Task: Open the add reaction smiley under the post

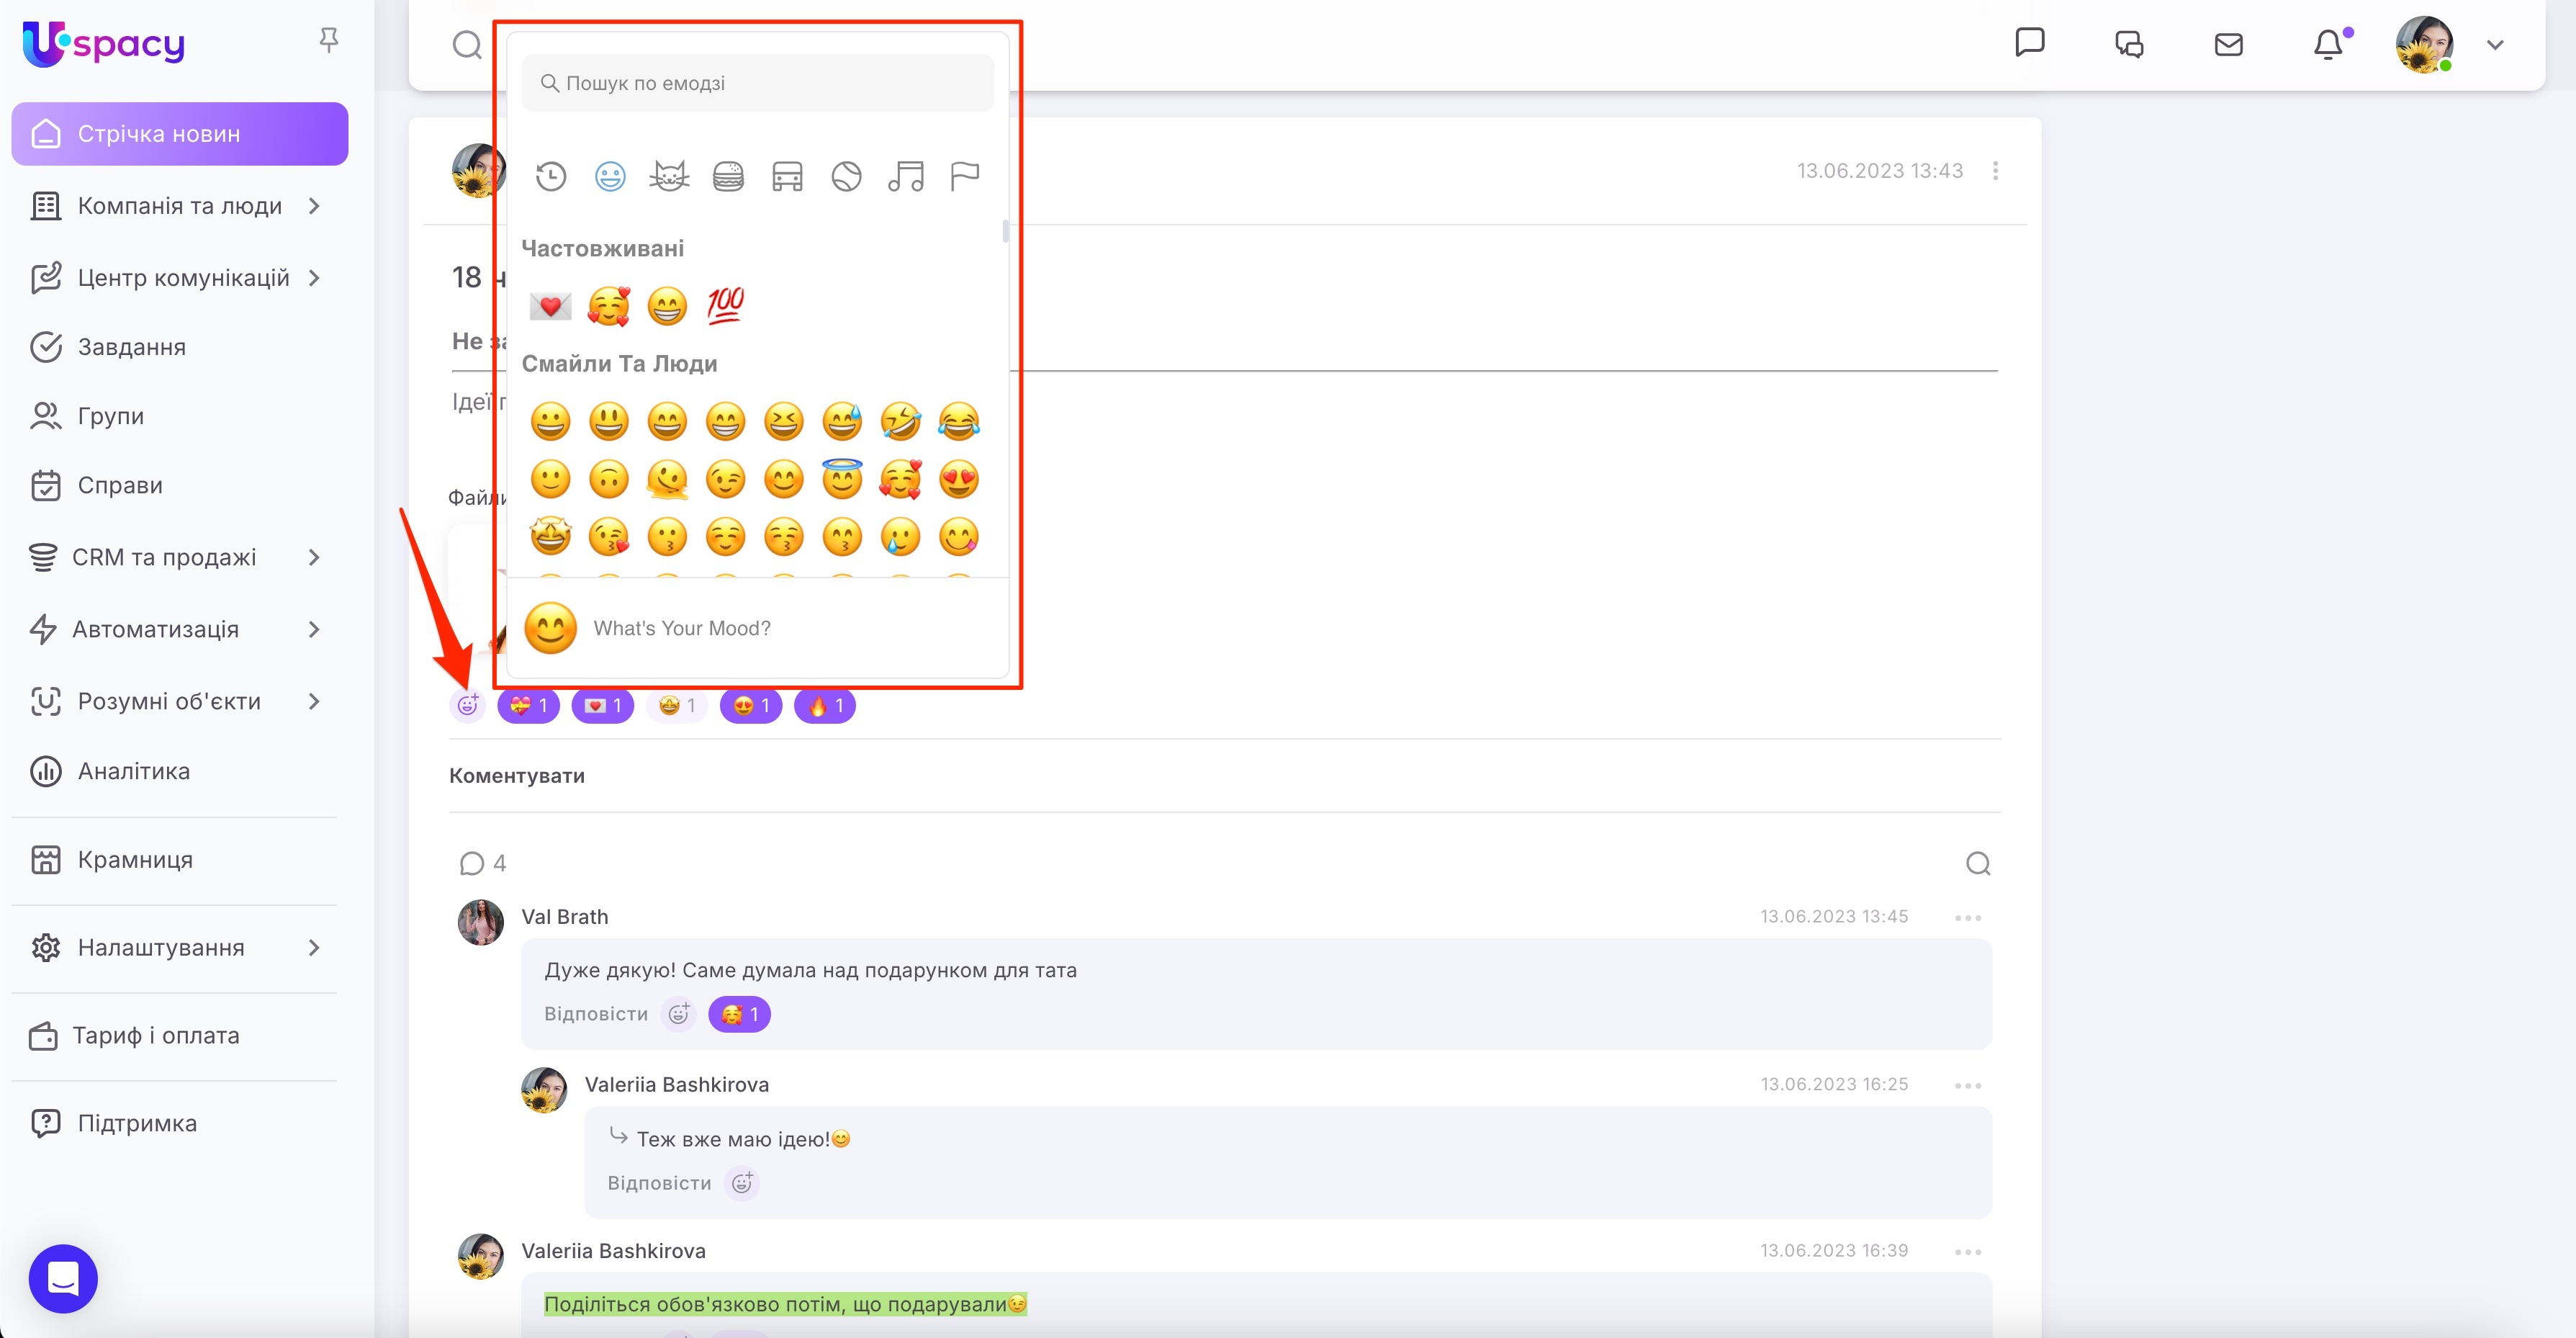Action: 467,705
